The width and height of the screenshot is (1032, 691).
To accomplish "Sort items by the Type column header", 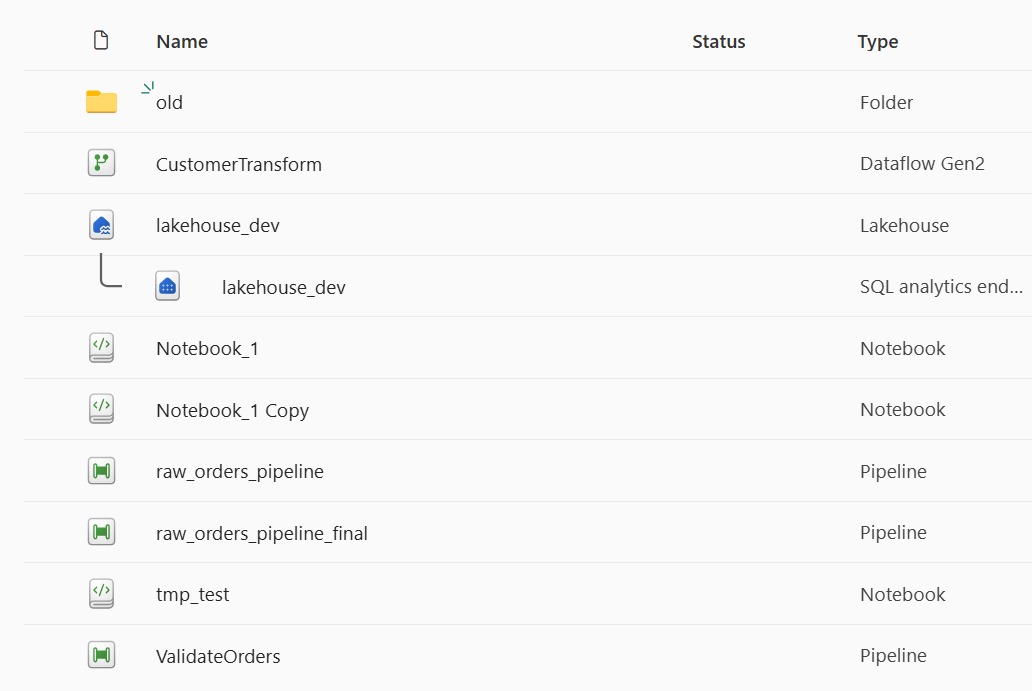I will (x=877, y=42).
